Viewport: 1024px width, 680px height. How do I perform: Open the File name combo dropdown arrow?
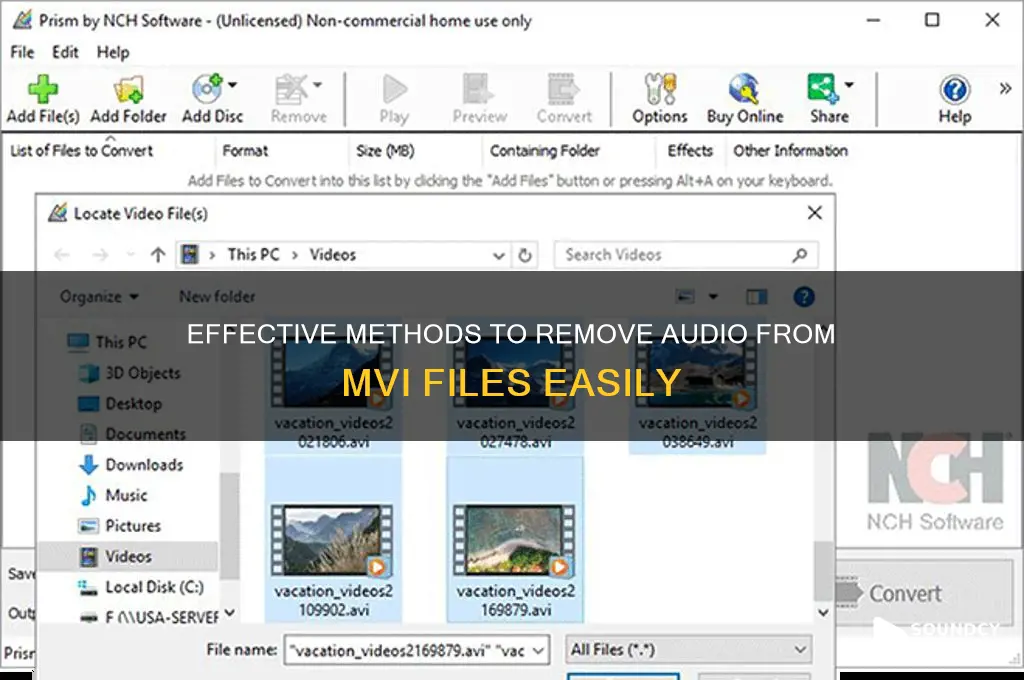click(x=538, y=651)
